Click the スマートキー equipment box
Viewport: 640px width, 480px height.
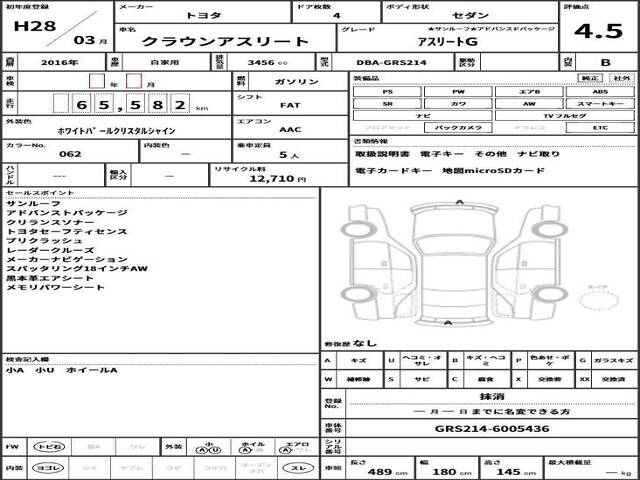[599, 103]
